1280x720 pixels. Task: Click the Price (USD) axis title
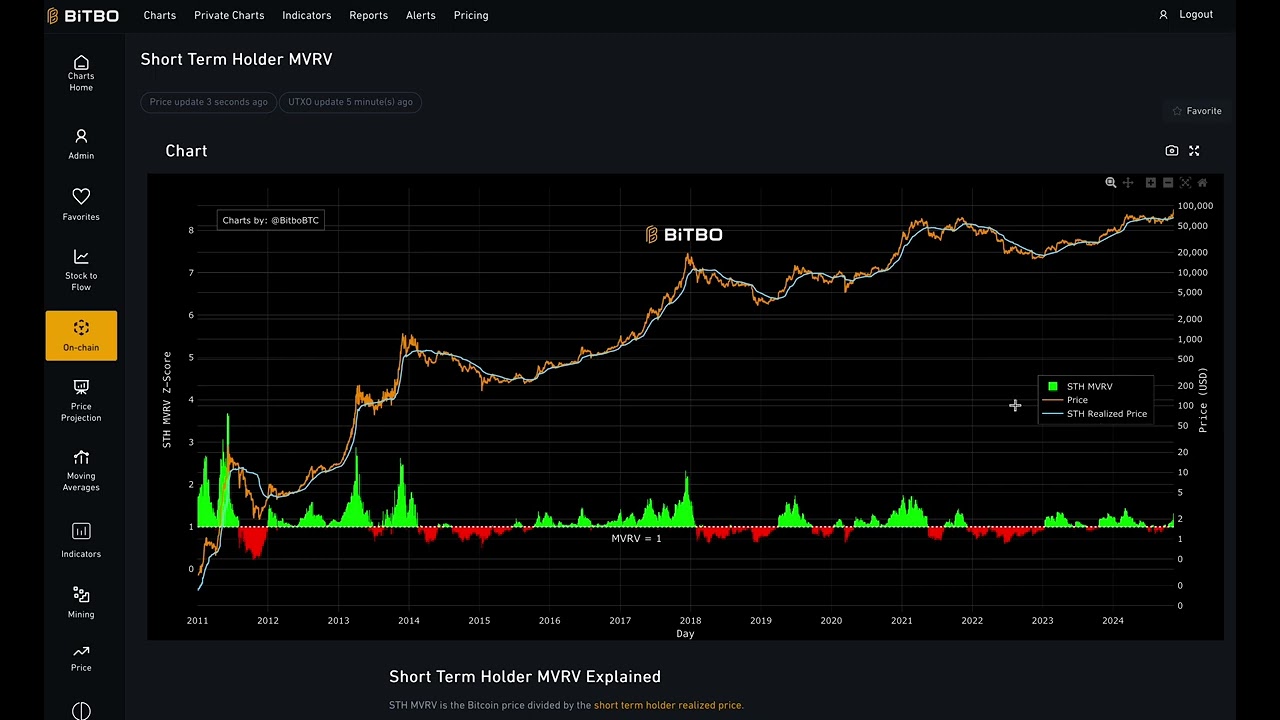(x=1203, y=400)
